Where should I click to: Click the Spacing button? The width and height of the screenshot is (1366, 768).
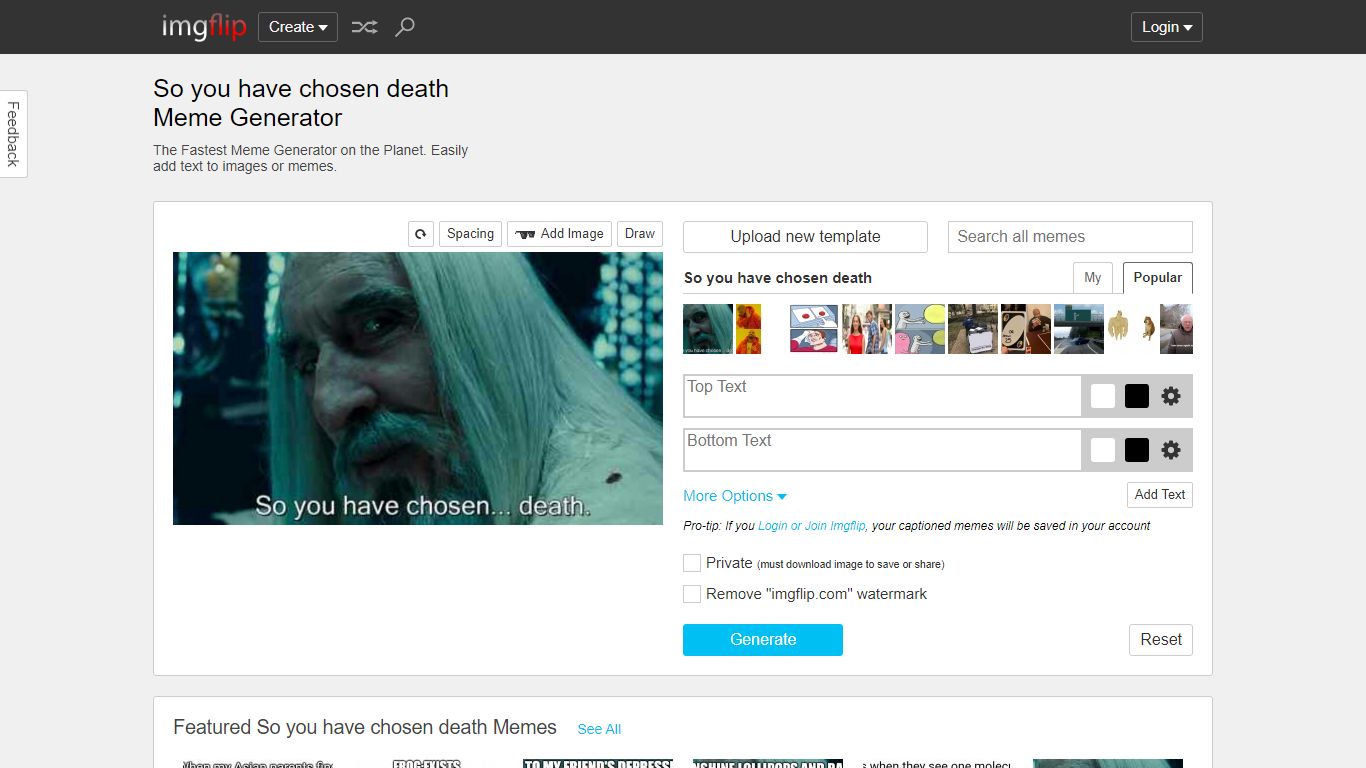(470, 234)
